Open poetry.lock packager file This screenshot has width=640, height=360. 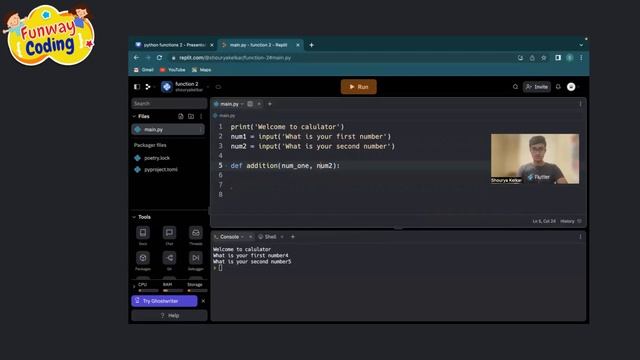[x=157, y=158]
